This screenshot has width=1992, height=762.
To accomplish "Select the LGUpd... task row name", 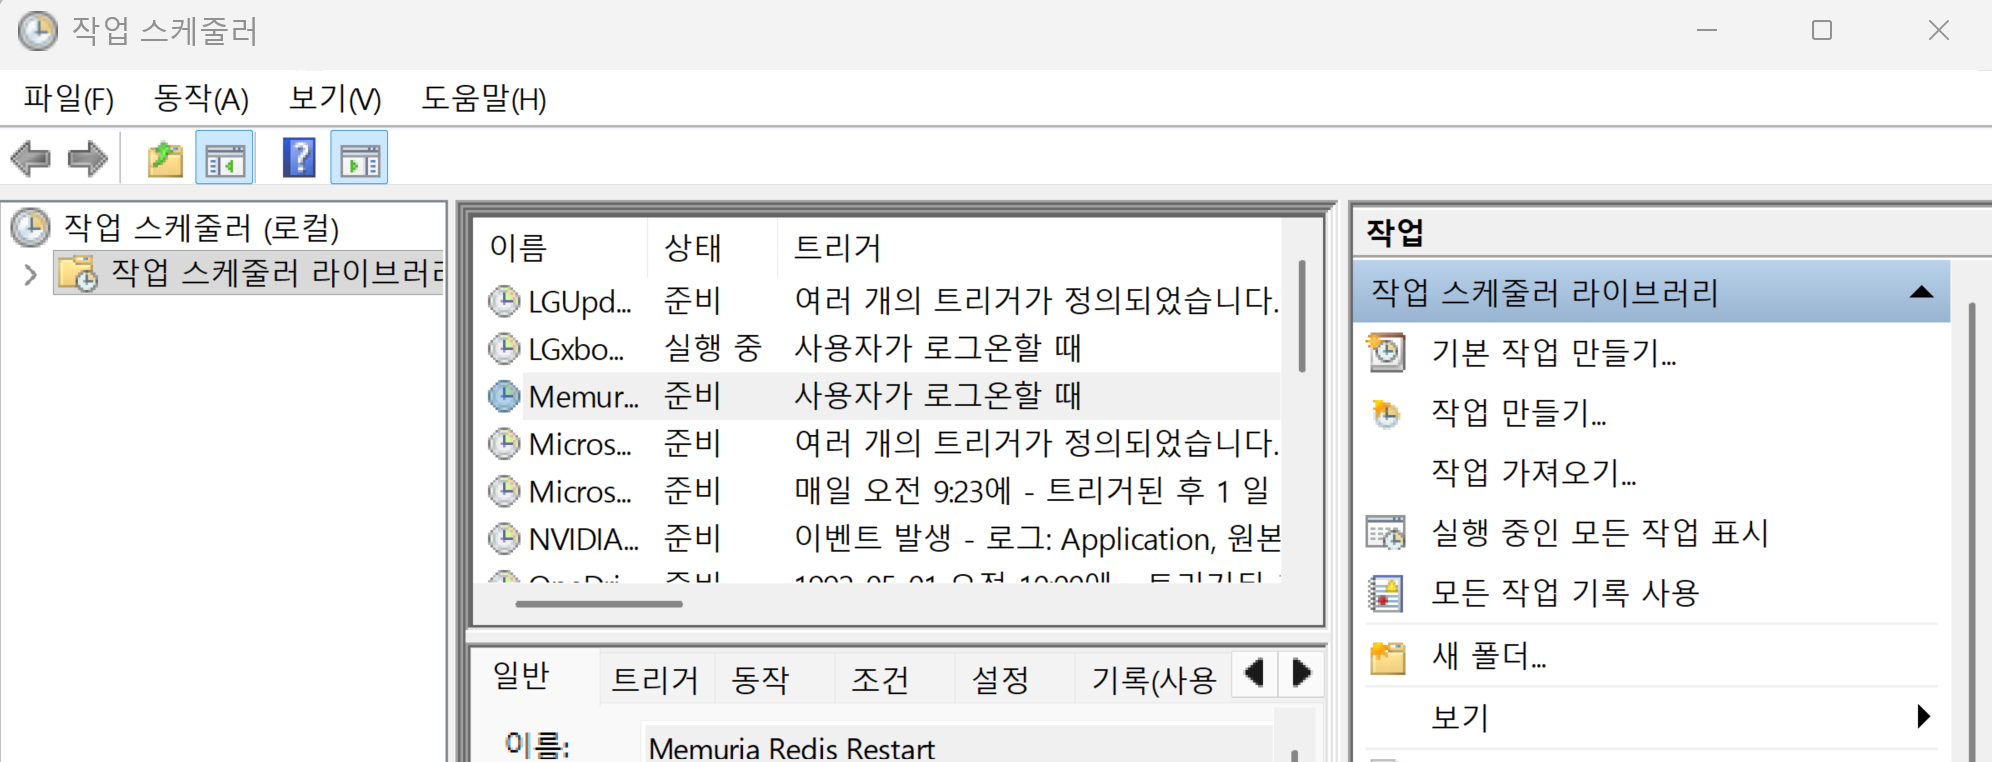I will [580, 301].
